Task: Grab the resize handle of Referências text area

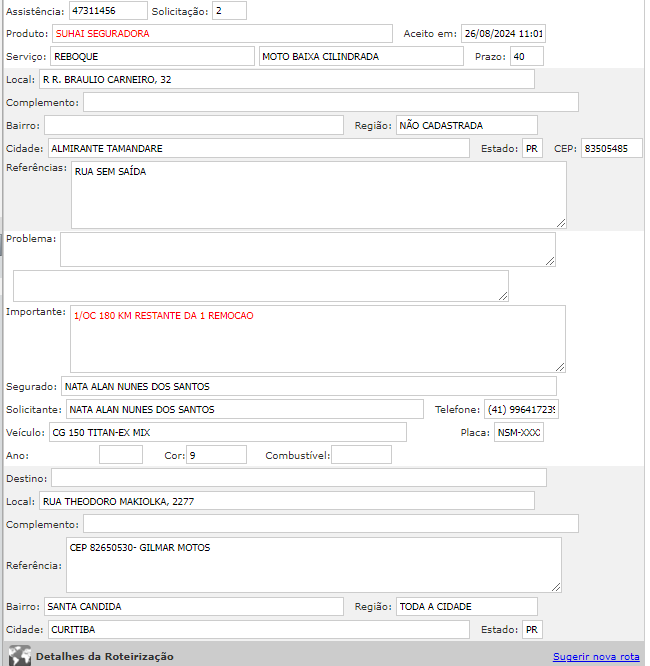Action: [561, 223]
